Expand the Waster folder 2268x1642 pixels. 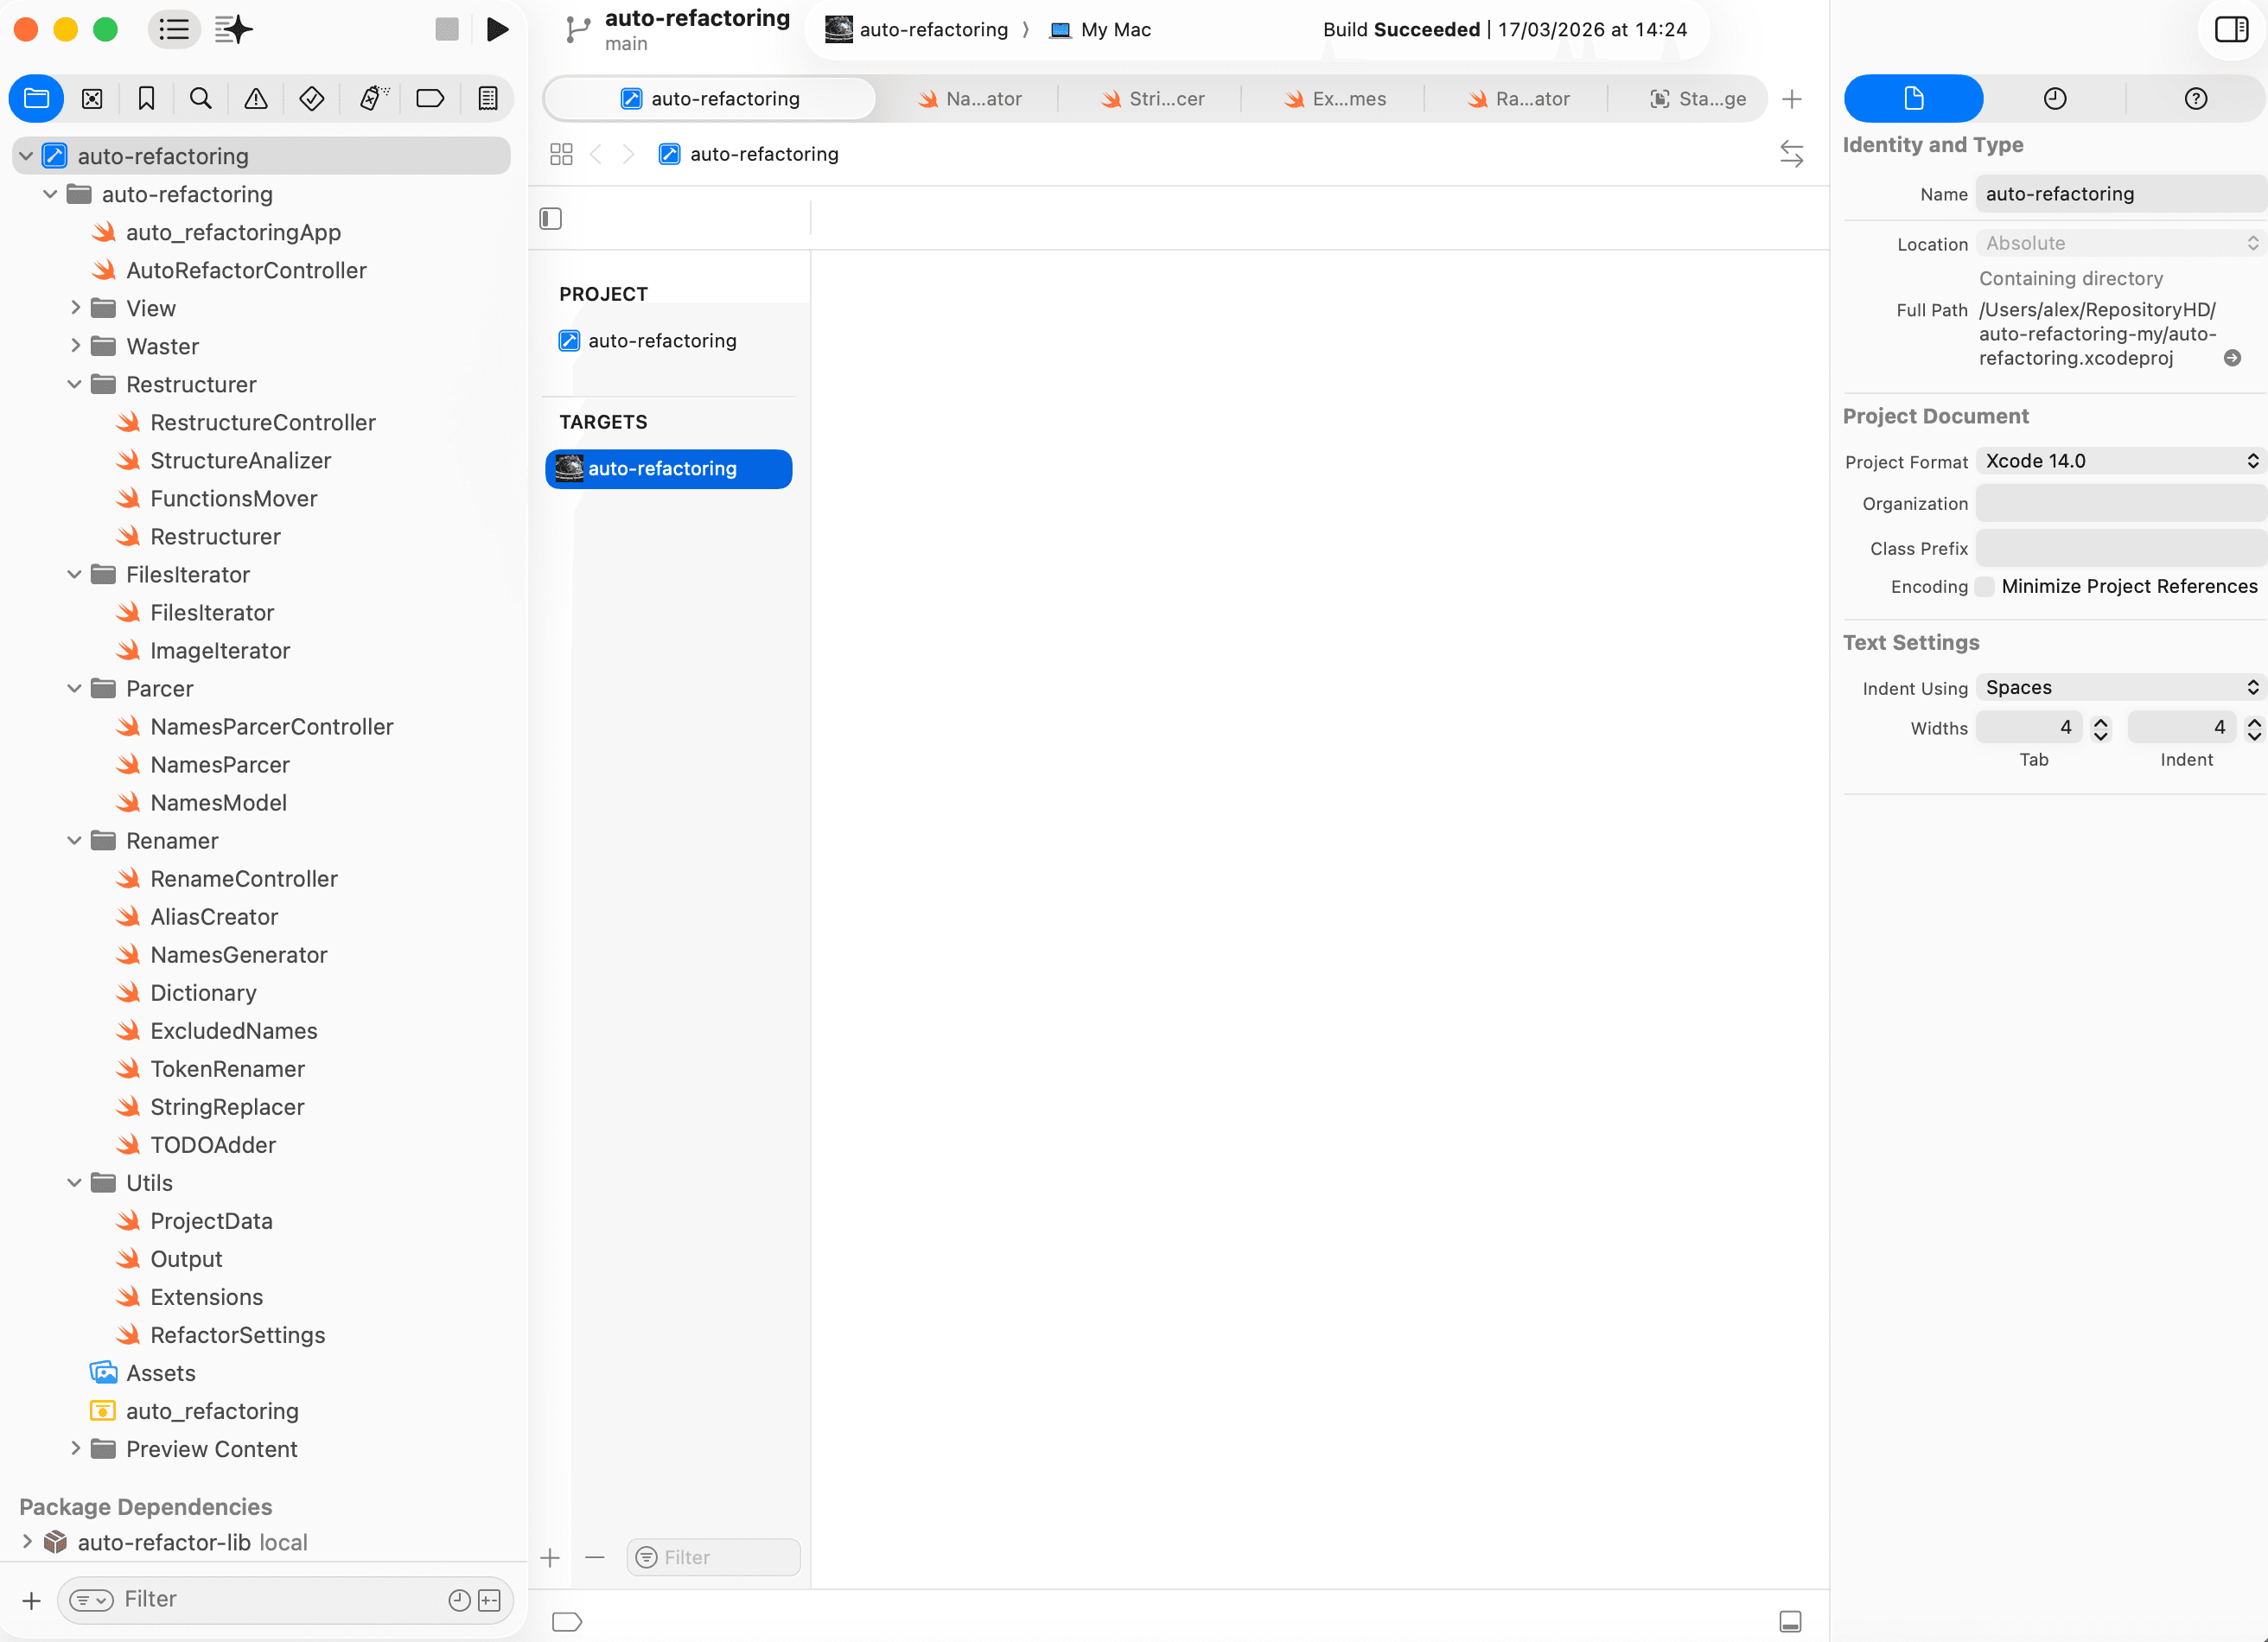click(76, 346)
